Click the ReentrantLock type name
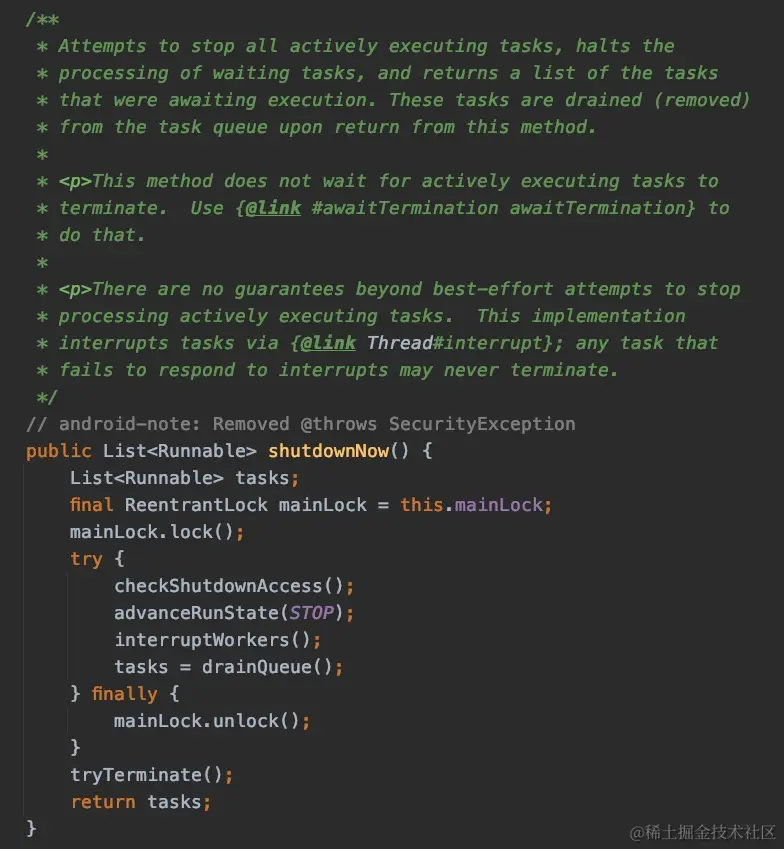Viewport: 784px width, 849px height. pyautogui.click(x=196, y=505)
